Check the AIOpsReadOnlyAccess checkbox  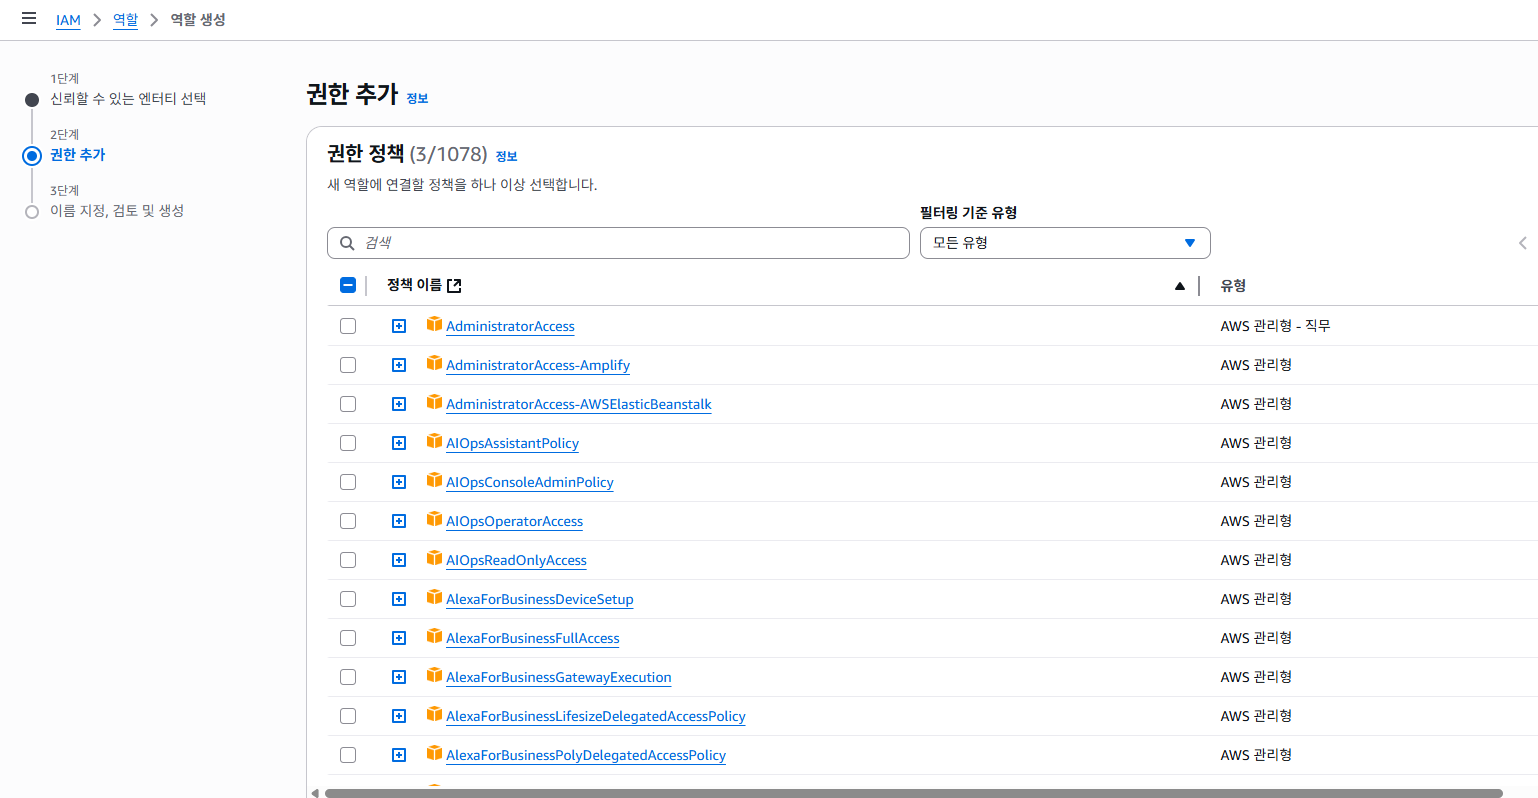point(348,560)
